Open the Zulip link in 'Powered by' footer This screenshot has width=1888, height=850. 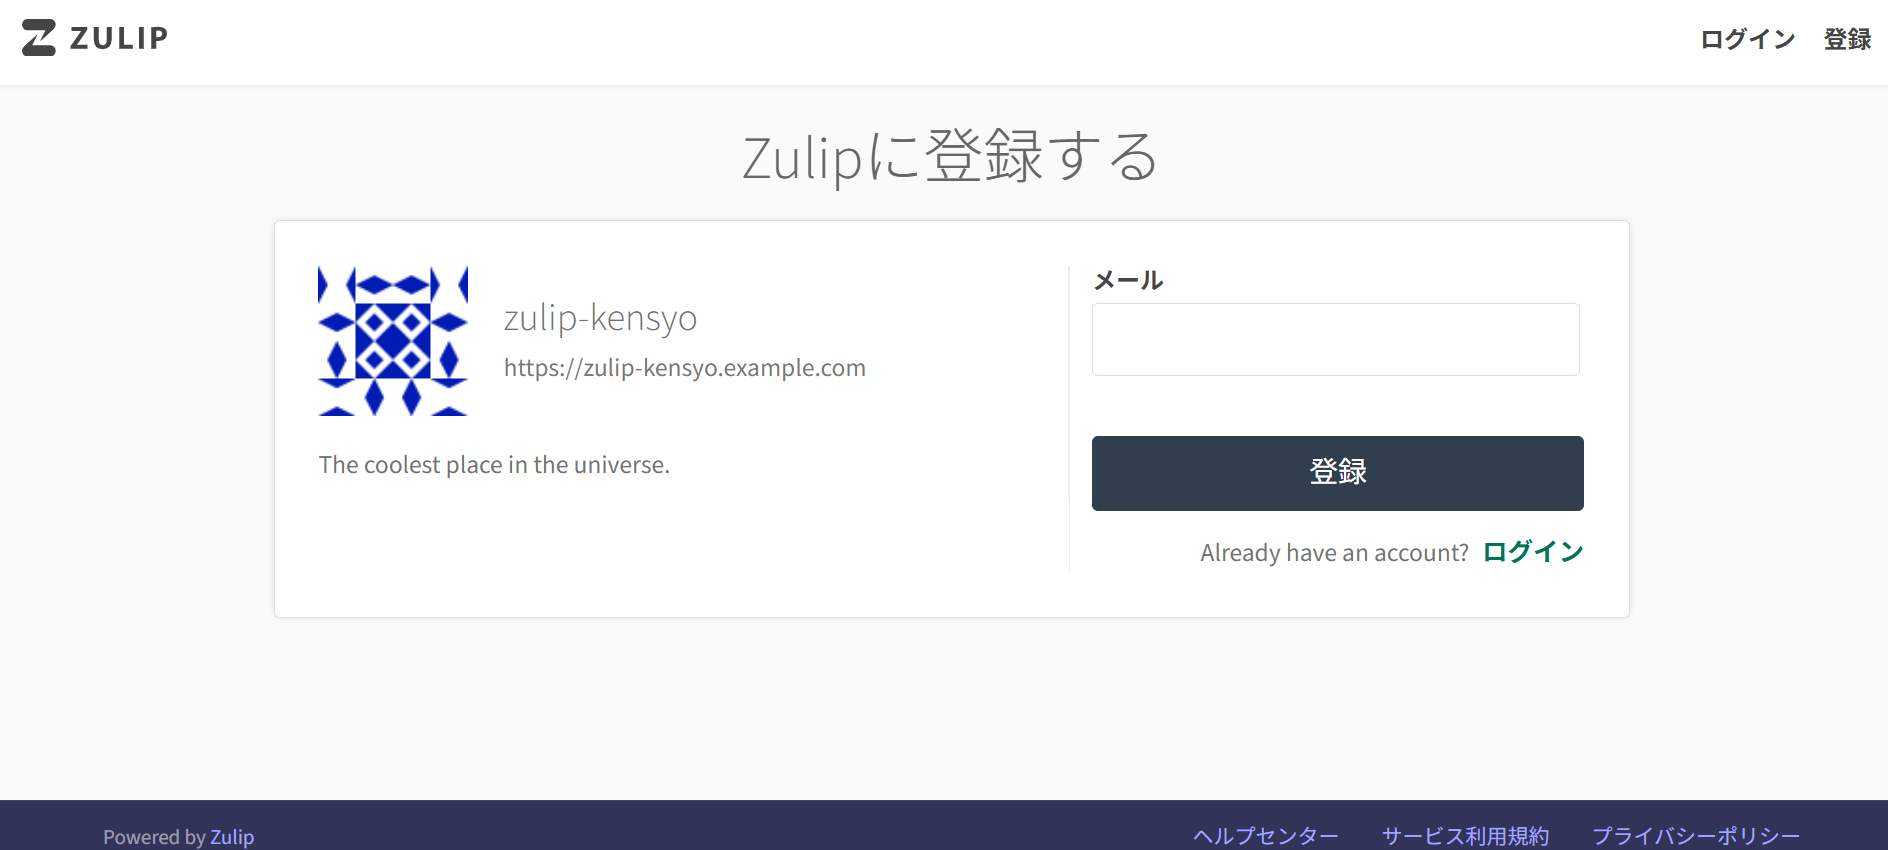tap(232, 837)
